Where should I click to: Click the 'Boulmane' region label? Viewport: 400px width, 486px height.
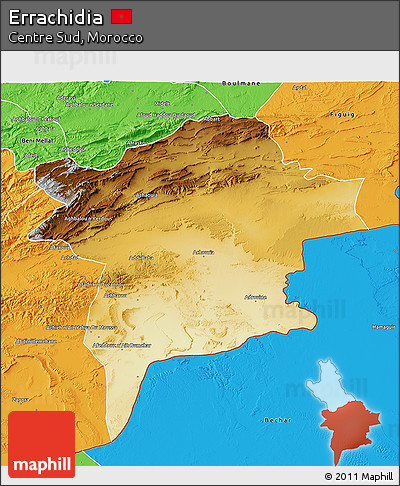(241, 83)
